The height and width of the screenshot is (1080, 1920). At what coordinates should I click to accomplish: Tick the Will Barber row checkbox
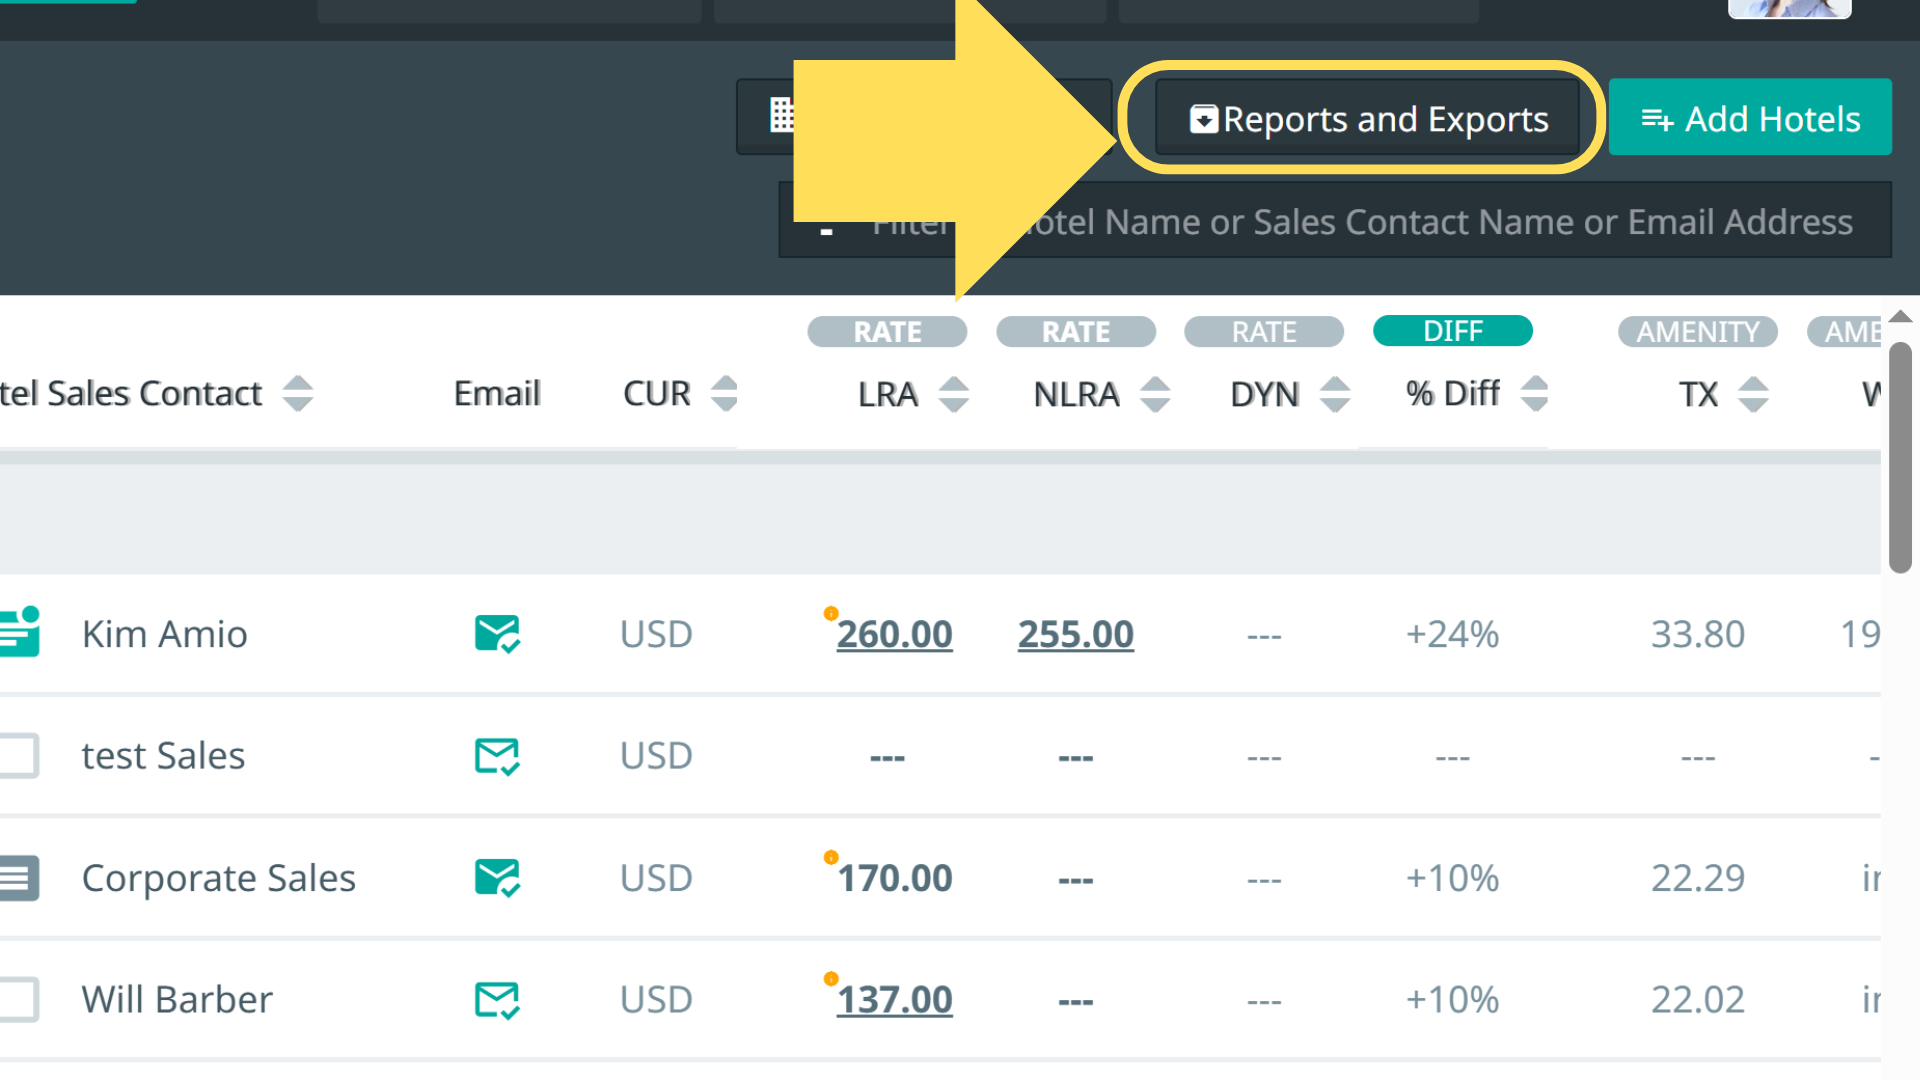point(18,1000)
